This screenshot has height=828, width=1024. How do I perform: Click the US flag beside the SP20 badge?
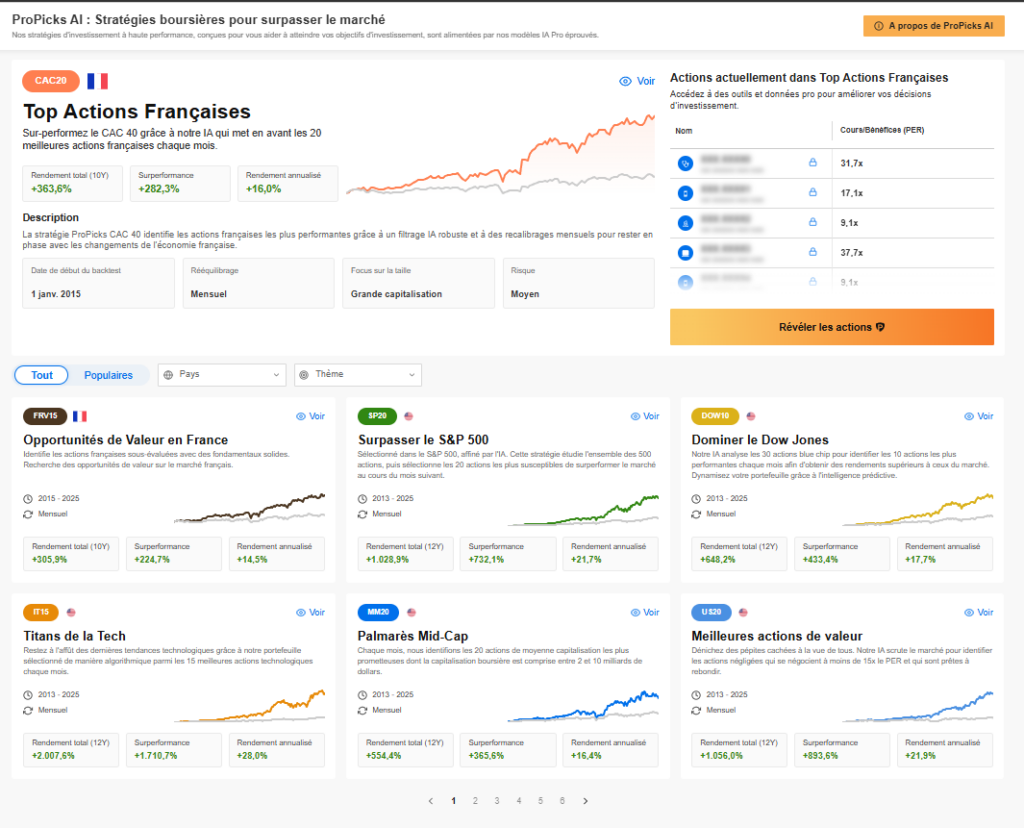[x=408, y=416]
